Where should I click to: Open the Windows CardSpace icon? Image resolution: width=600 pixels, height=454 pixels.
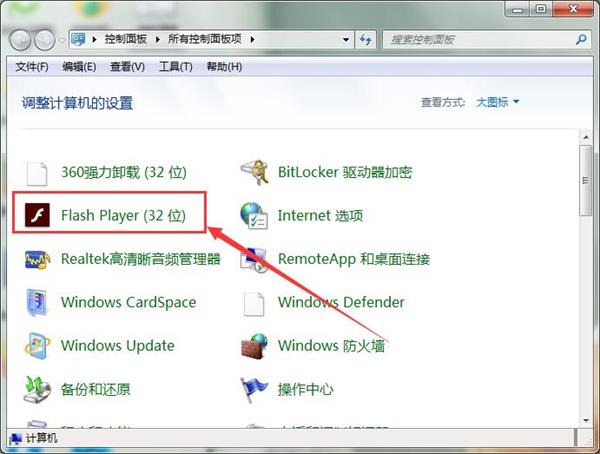click(x=37, y=302)
